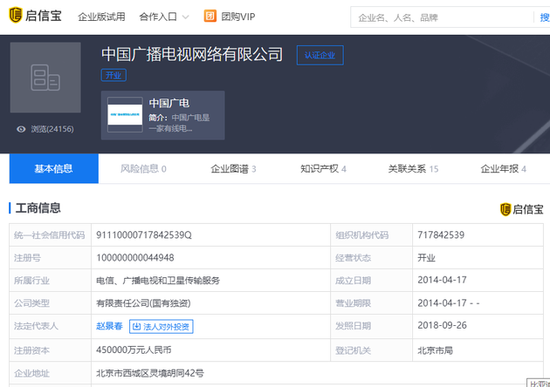
Task: Select the 基本信息 tab
Action: 54,169
